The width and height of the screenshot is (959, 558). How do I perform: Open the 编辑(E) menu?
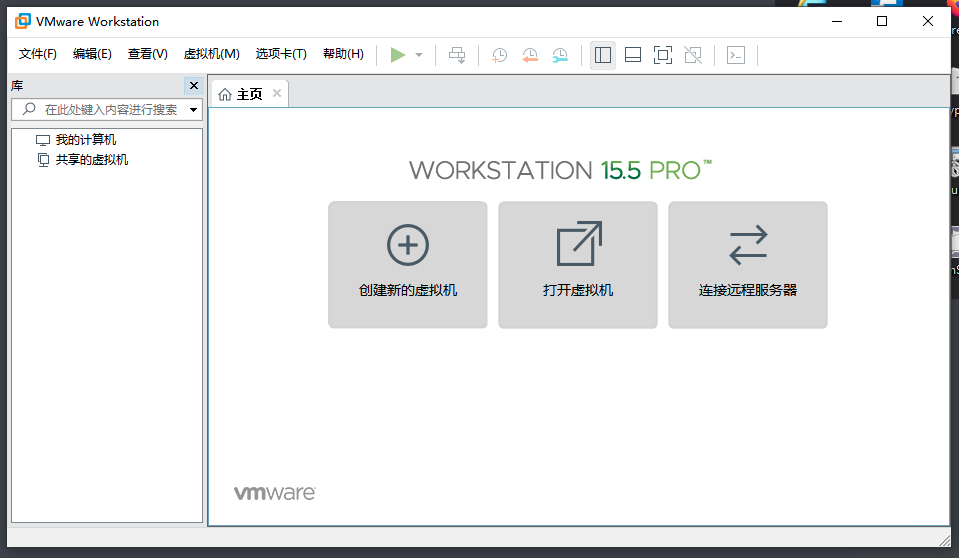[92, 54]
